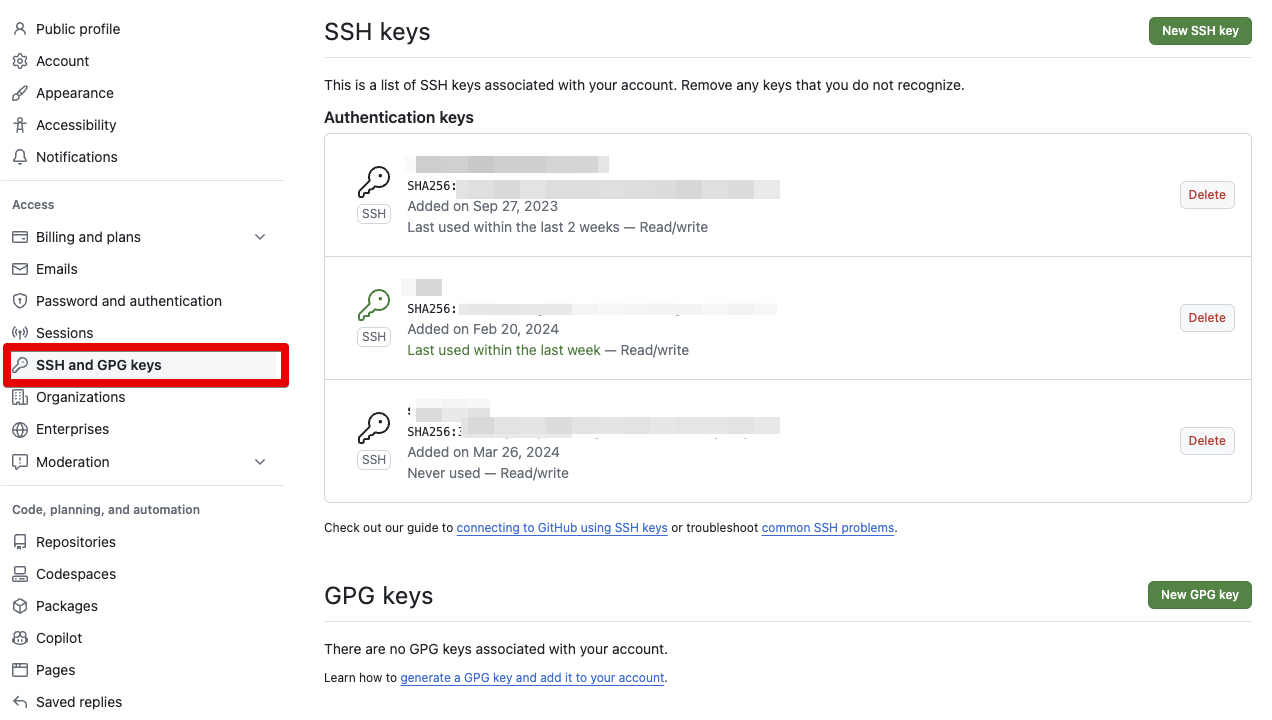Click the New SSH key button
This screenshot has height=720, width=1272.
(x=1200, y=31)
